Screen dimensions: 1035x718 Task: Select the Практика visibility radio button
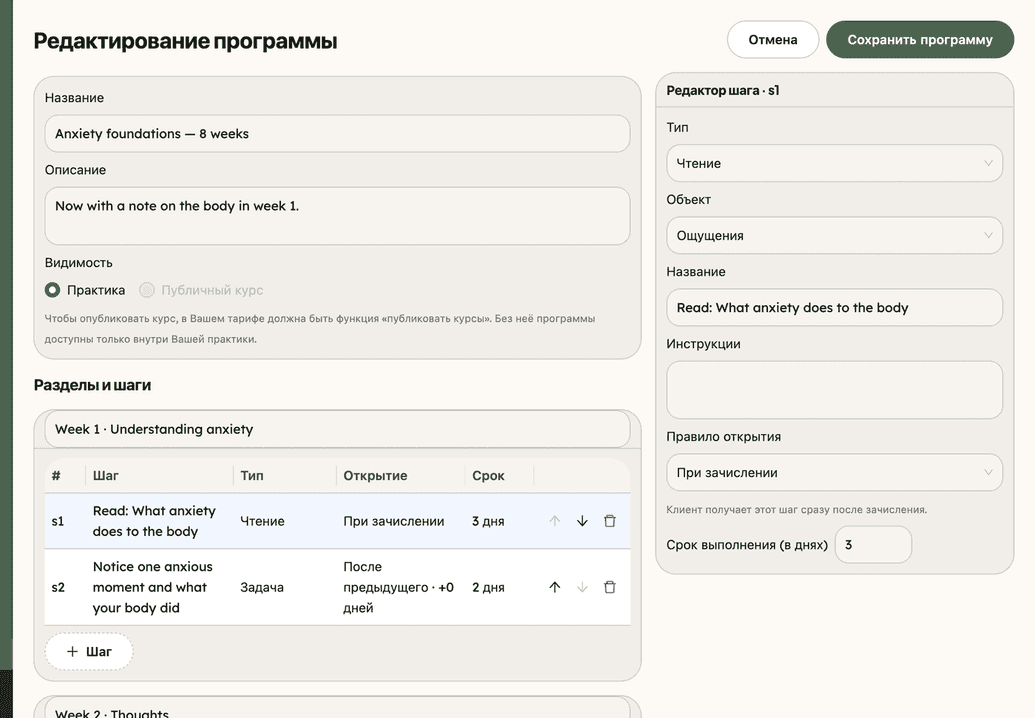(x=52, y=290)
